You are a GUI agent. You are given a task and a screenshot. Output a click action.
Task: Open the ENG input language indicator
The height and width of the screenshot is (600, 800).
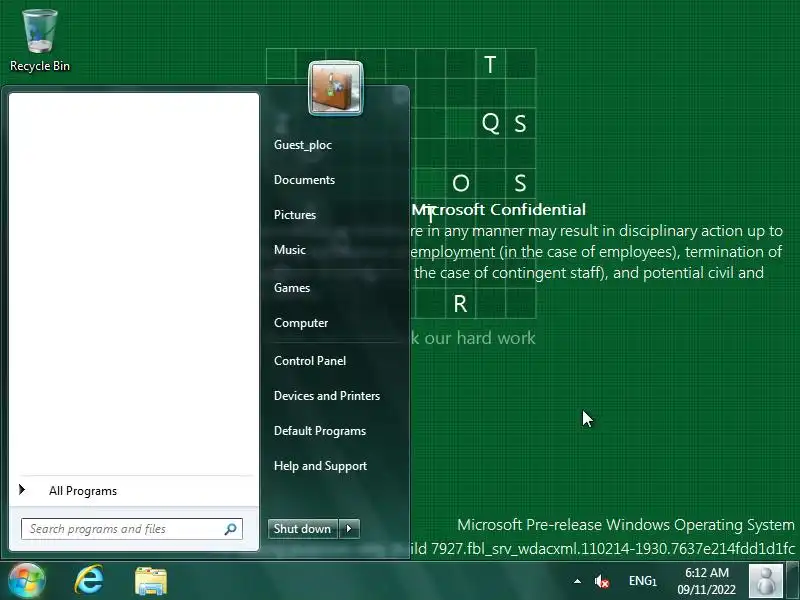[x=642, y=581]
